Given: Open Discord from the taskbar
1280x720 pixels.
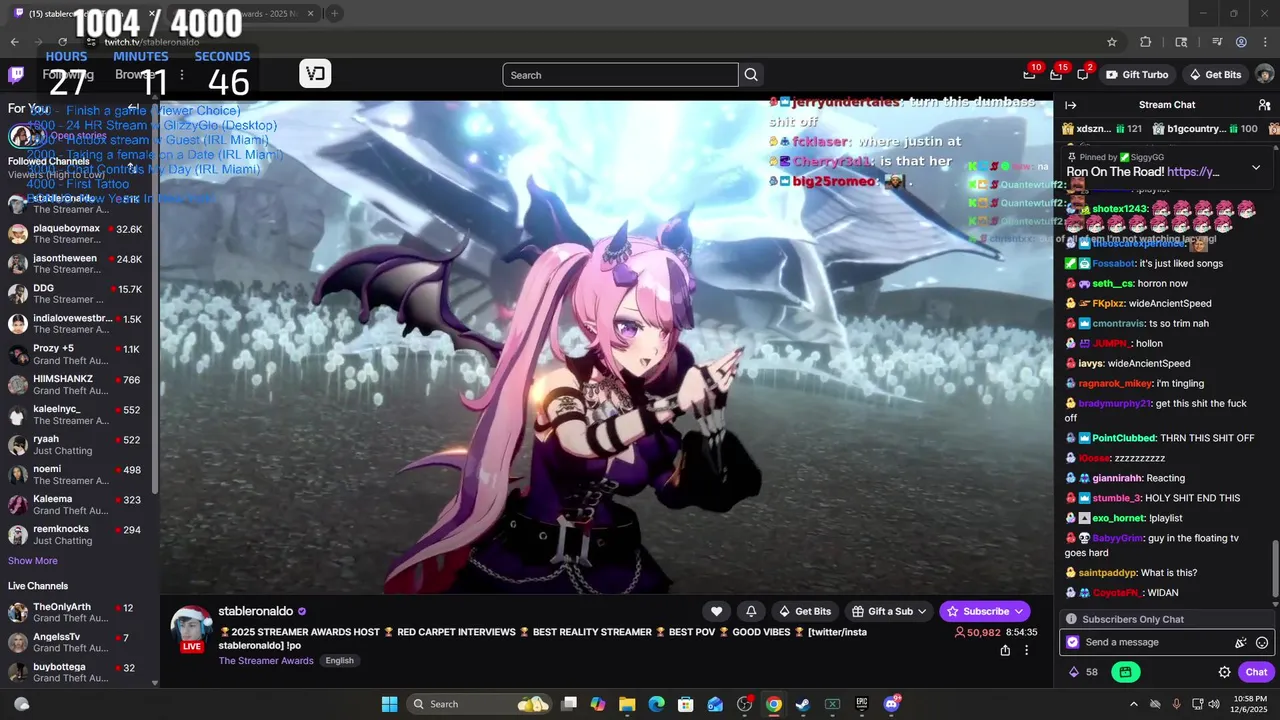Looking at the screenshot, I should (891, 704).
